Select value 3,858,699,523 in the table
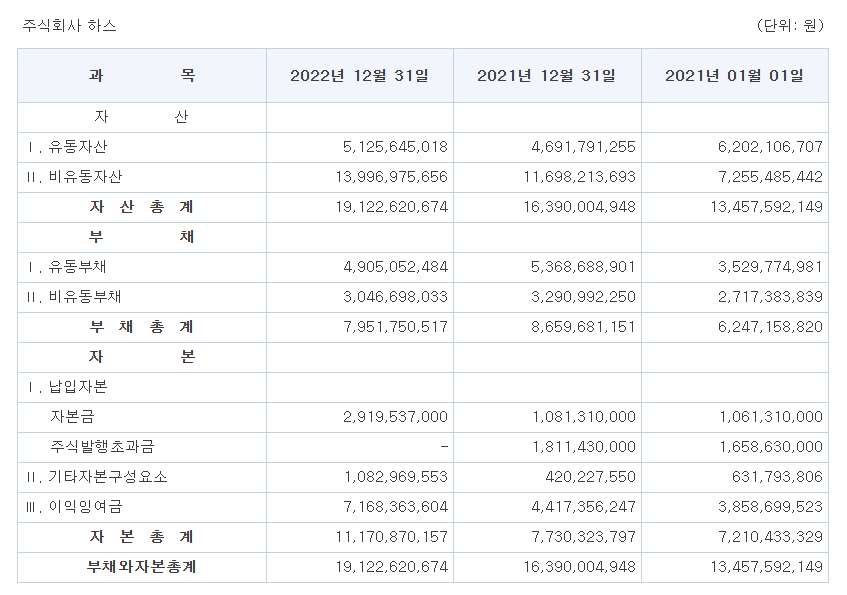This screenshot has height=595, width=847. click(770, 507)
